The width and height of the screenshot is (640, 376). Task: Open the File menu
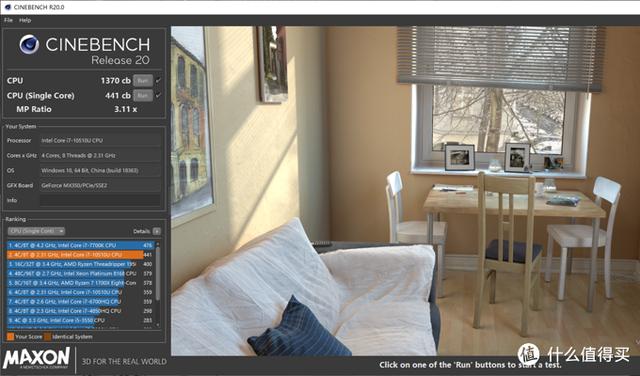tap(8, 20)
